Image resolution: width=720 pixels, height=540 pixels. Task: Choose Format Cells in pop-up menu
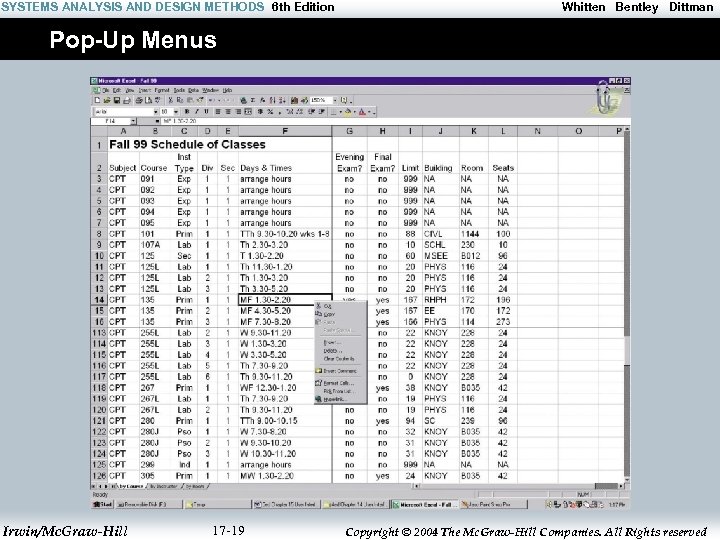(x=341, y=382)
